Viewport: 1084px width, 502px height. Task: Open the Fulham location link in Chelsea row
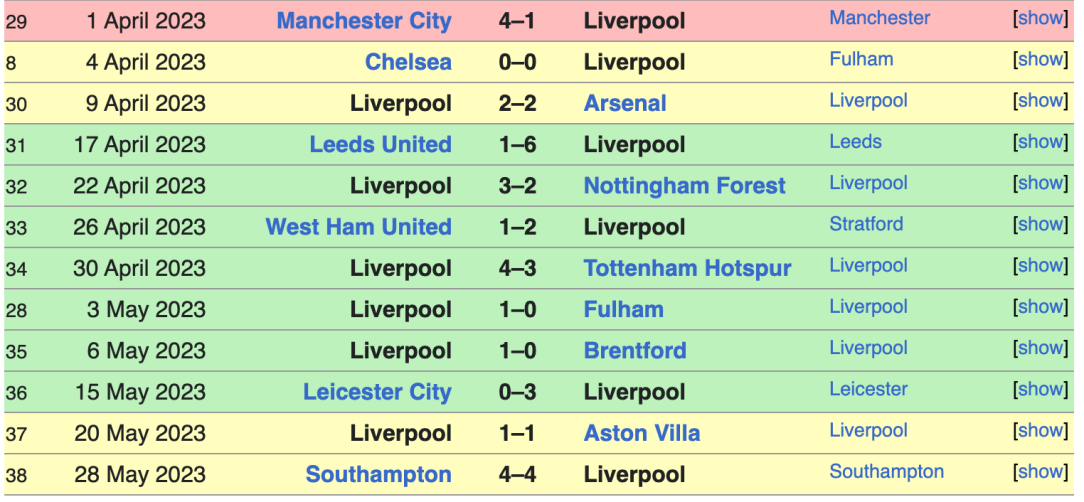[861, 59]
